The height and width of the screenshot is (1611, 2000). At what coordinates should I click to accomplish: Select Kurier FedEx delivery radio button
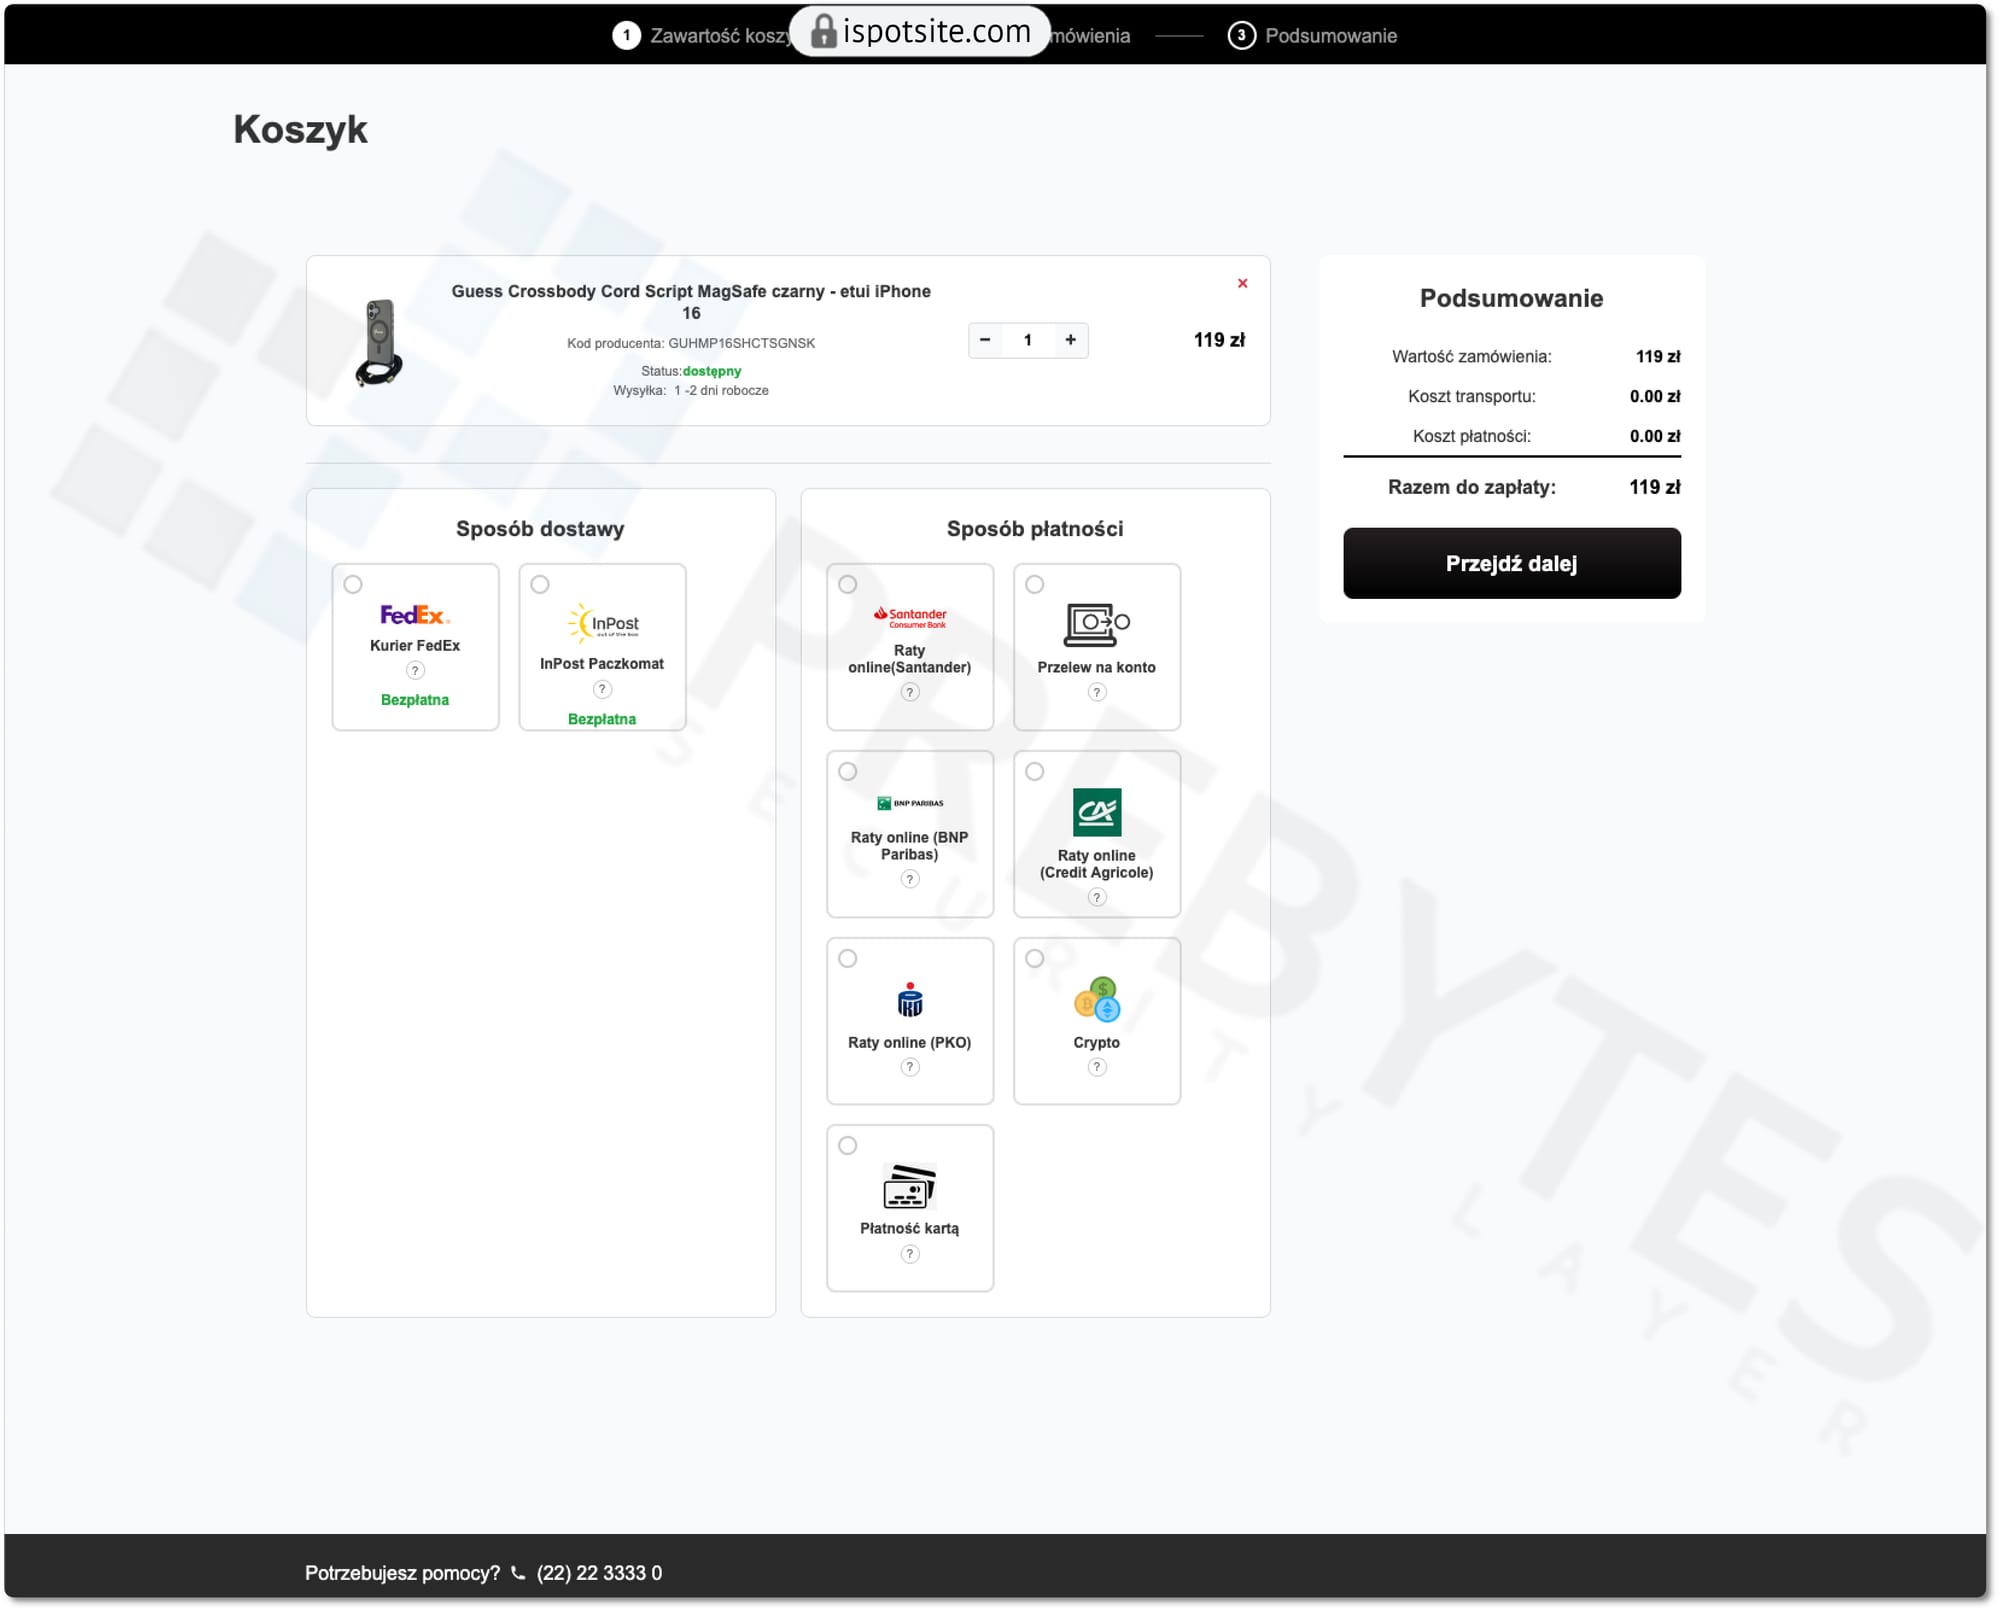353,585
